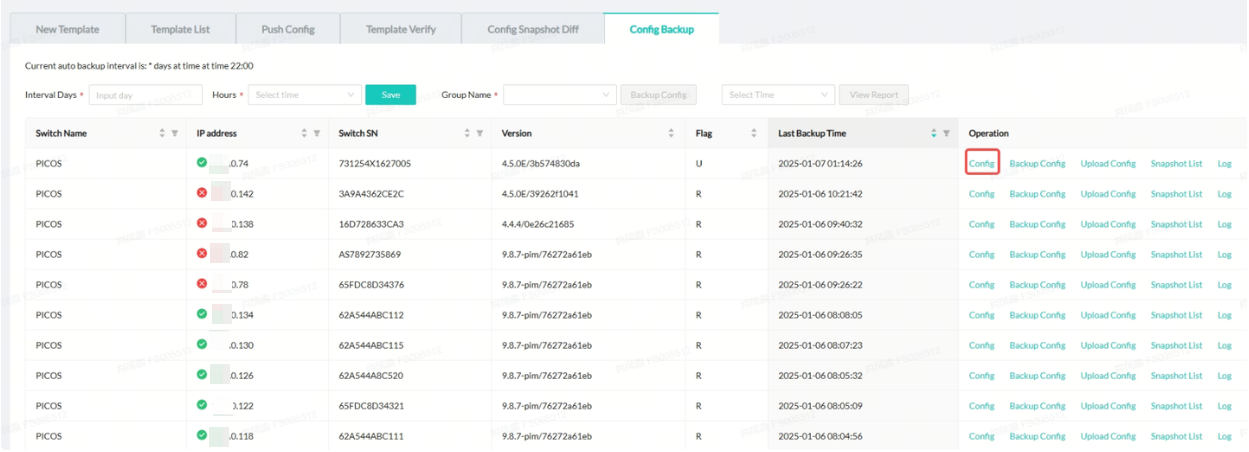The height and width of the screenshot is (452, 1249).
Task: Go to the Push Config tab
Action: (288, 29)
